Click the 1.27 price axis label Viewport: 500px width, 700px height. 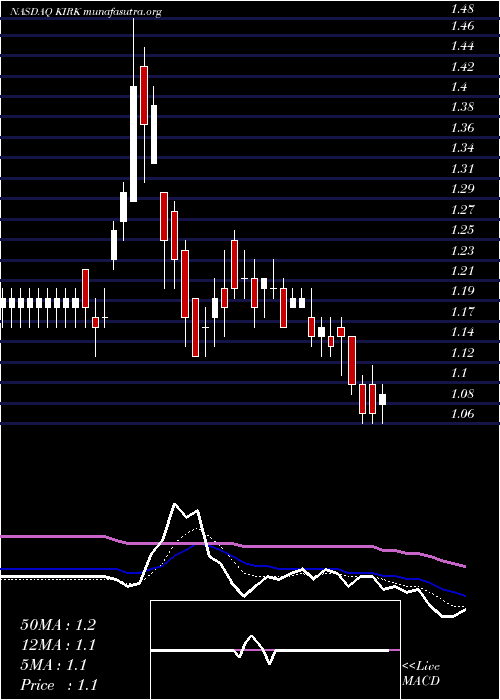[x=462, y=209]
